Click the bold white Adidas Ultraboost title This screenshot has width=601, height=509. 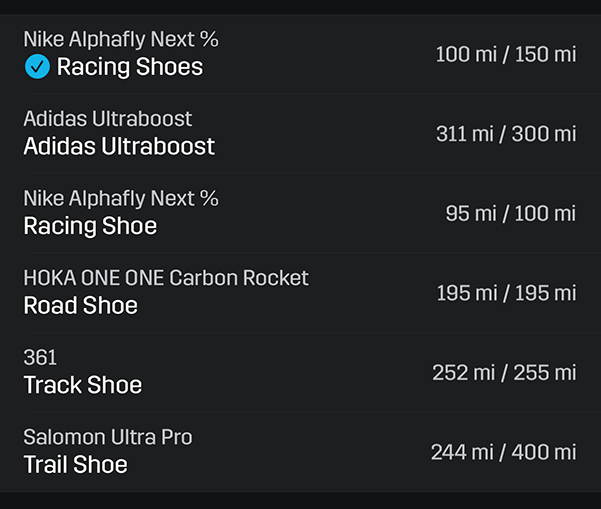119,146
